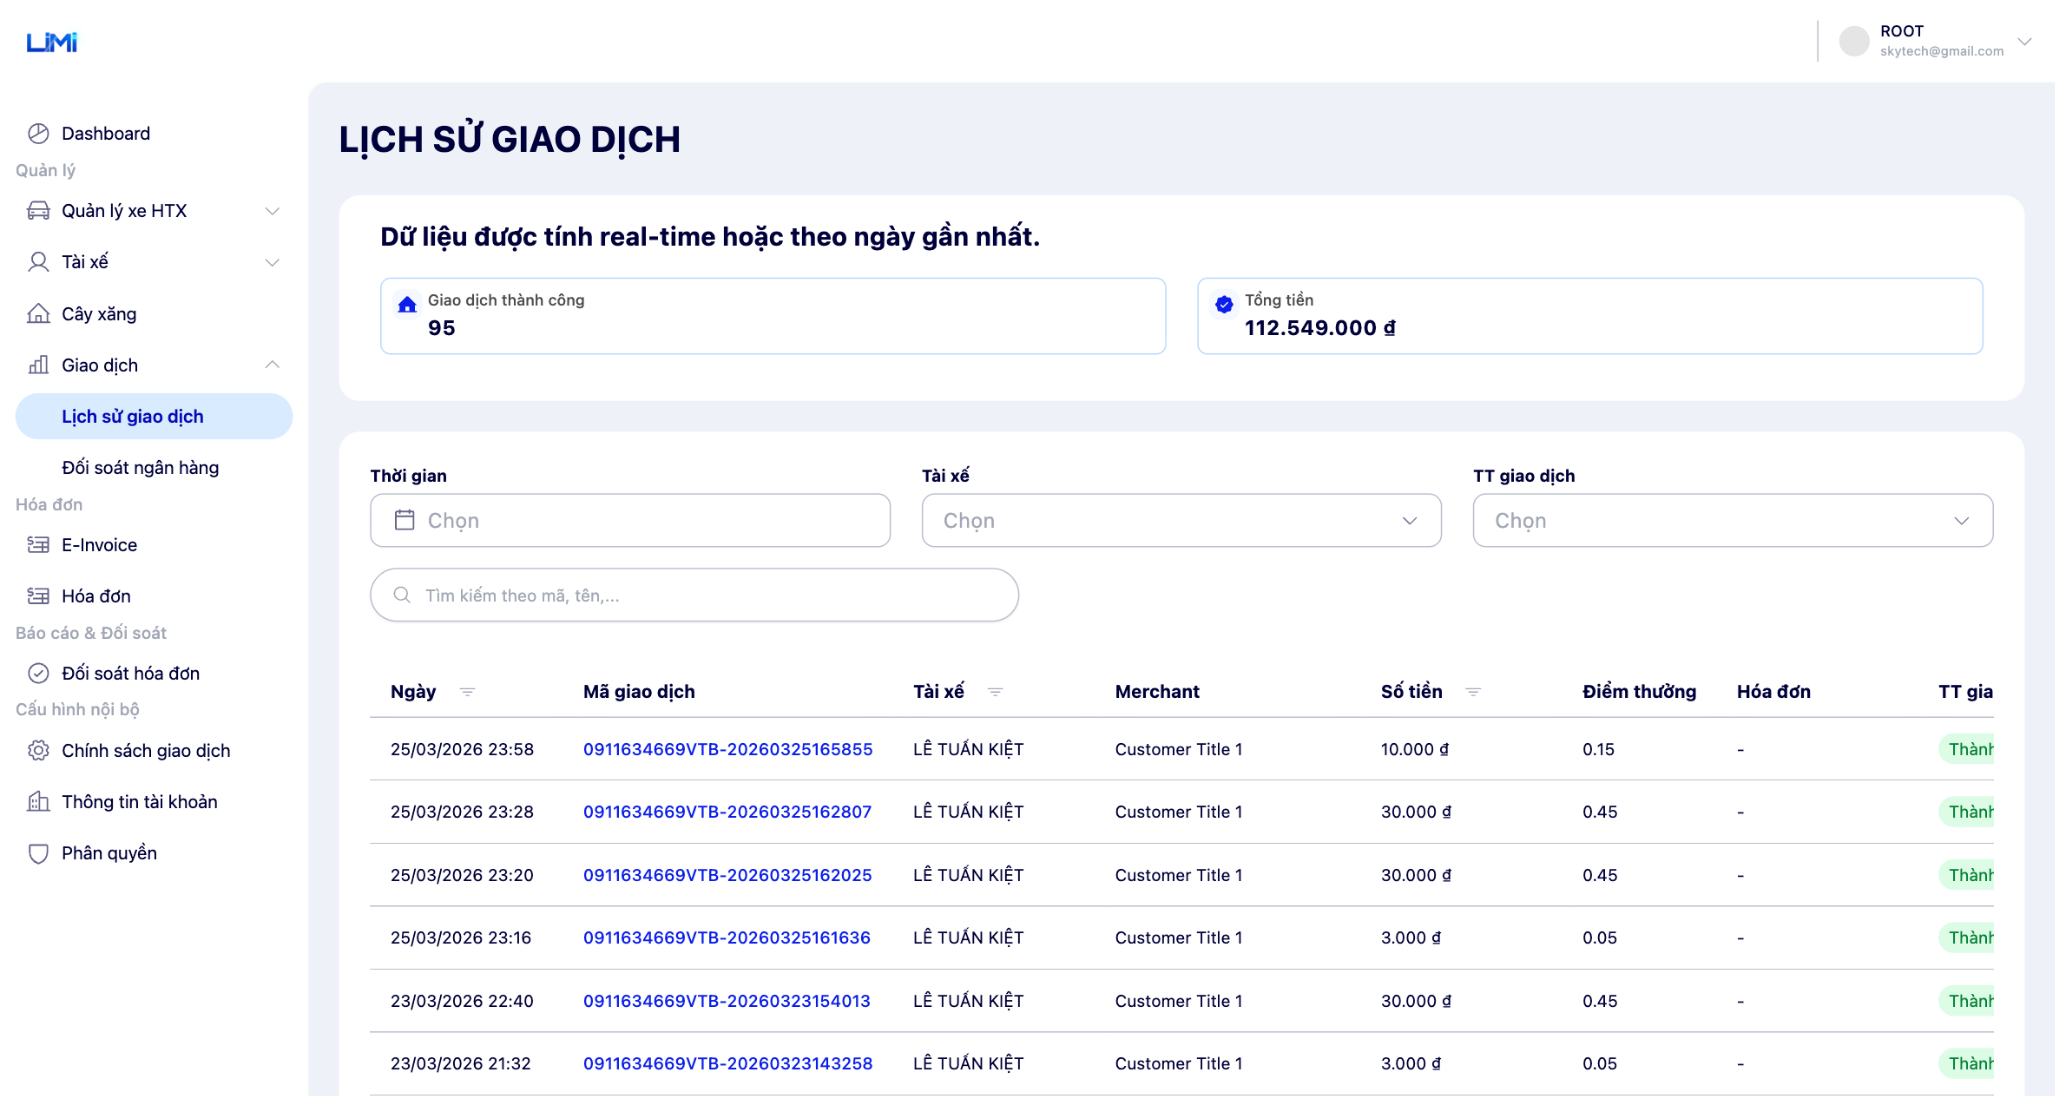The width and height of the screenshot is (2055, 1096).
Task: Select Lịch sử giao dịch in sidebar
Action: 154,416
